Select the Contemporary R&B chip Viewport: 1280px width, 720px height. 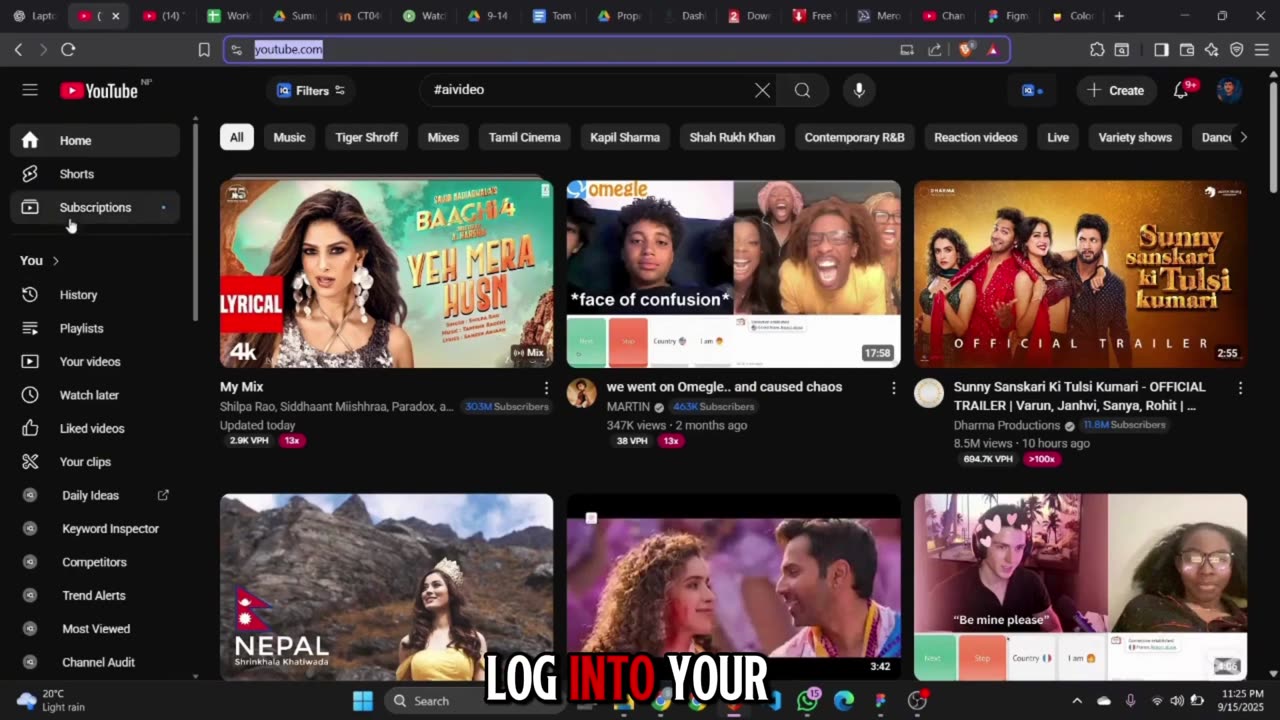[x=854, y=137]
